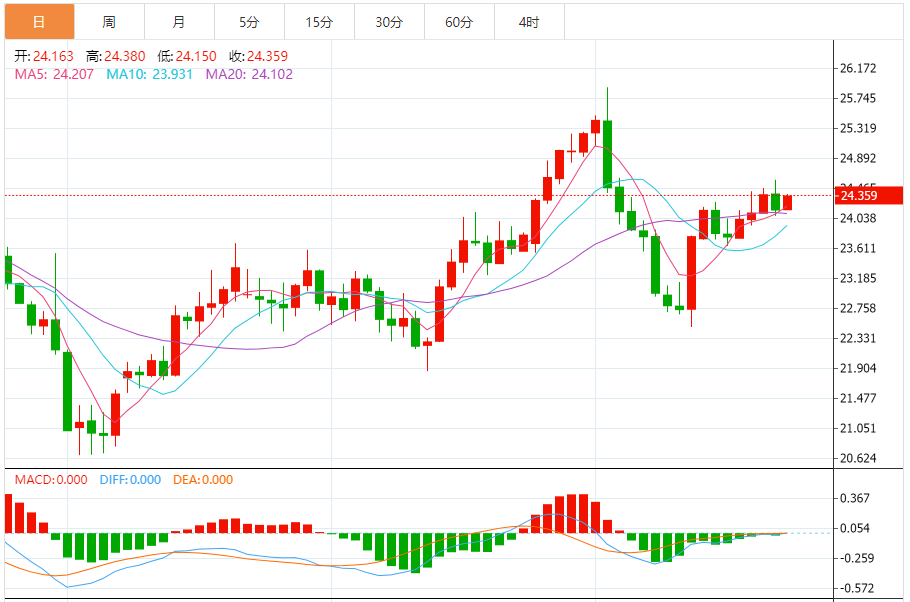Click the 26.172 price axis label
This screenshot has width=910, height=602.
858,69
